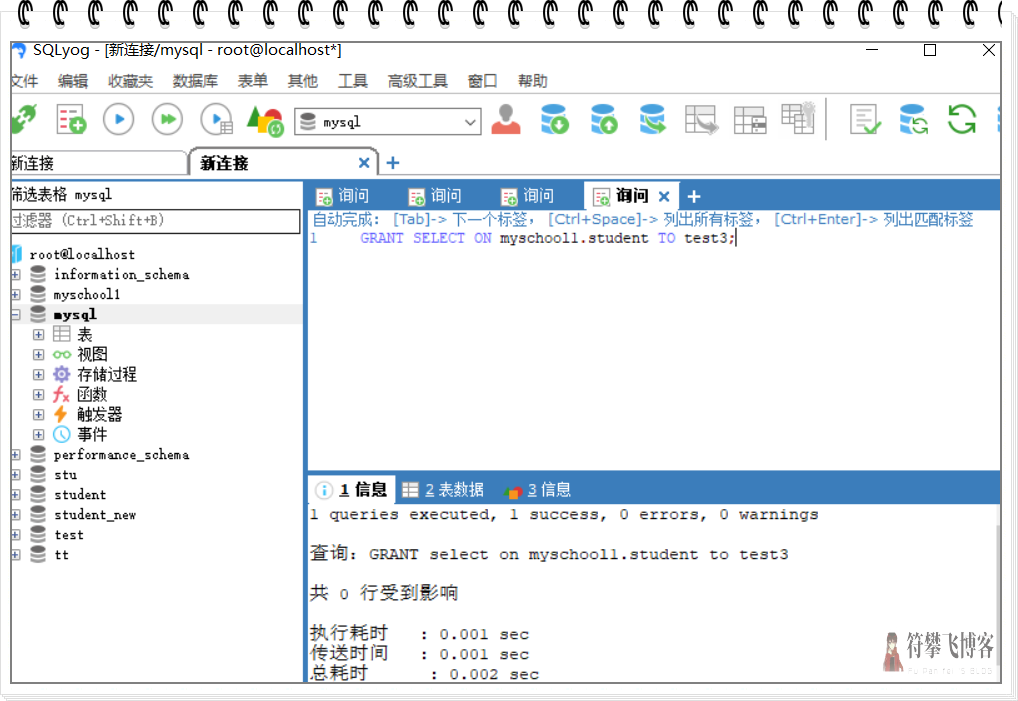This screenshot has height=701, width=1018.
Task: Open the 文件 menu
Action: [25, 81]
